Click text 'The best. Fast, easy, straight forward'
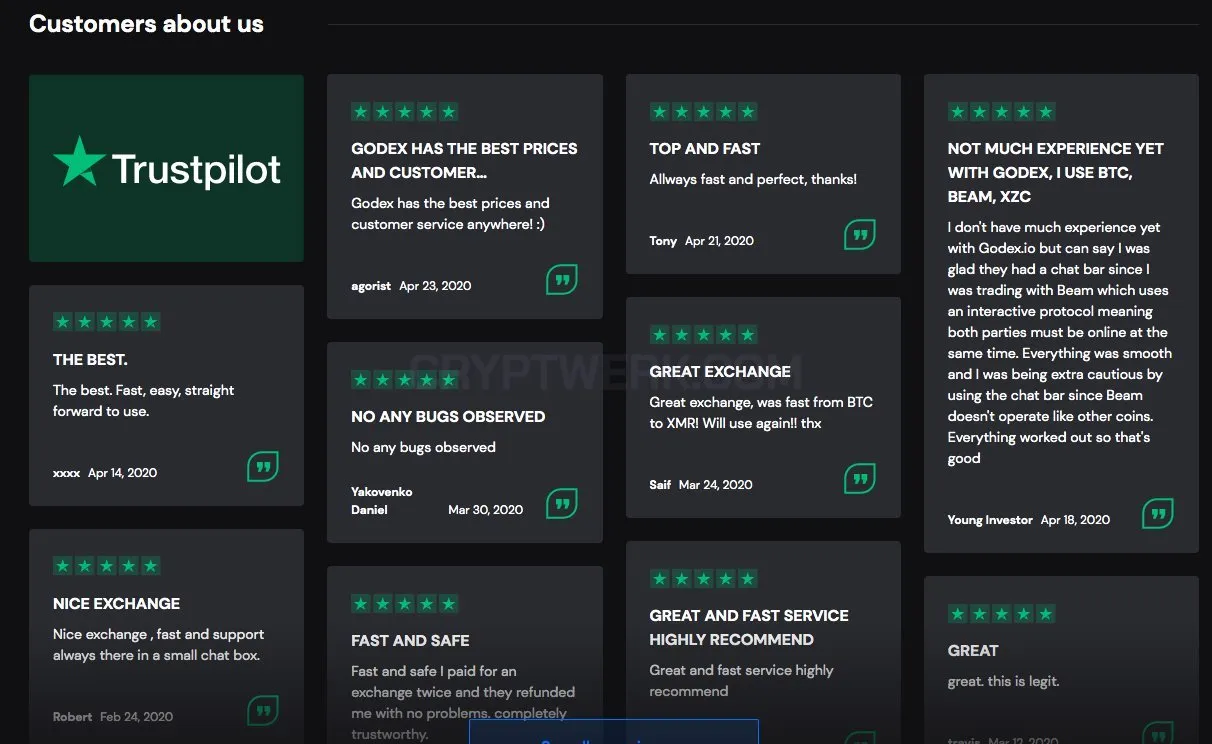The width and height of the screenshot is (1212, 744). (144, 400)
